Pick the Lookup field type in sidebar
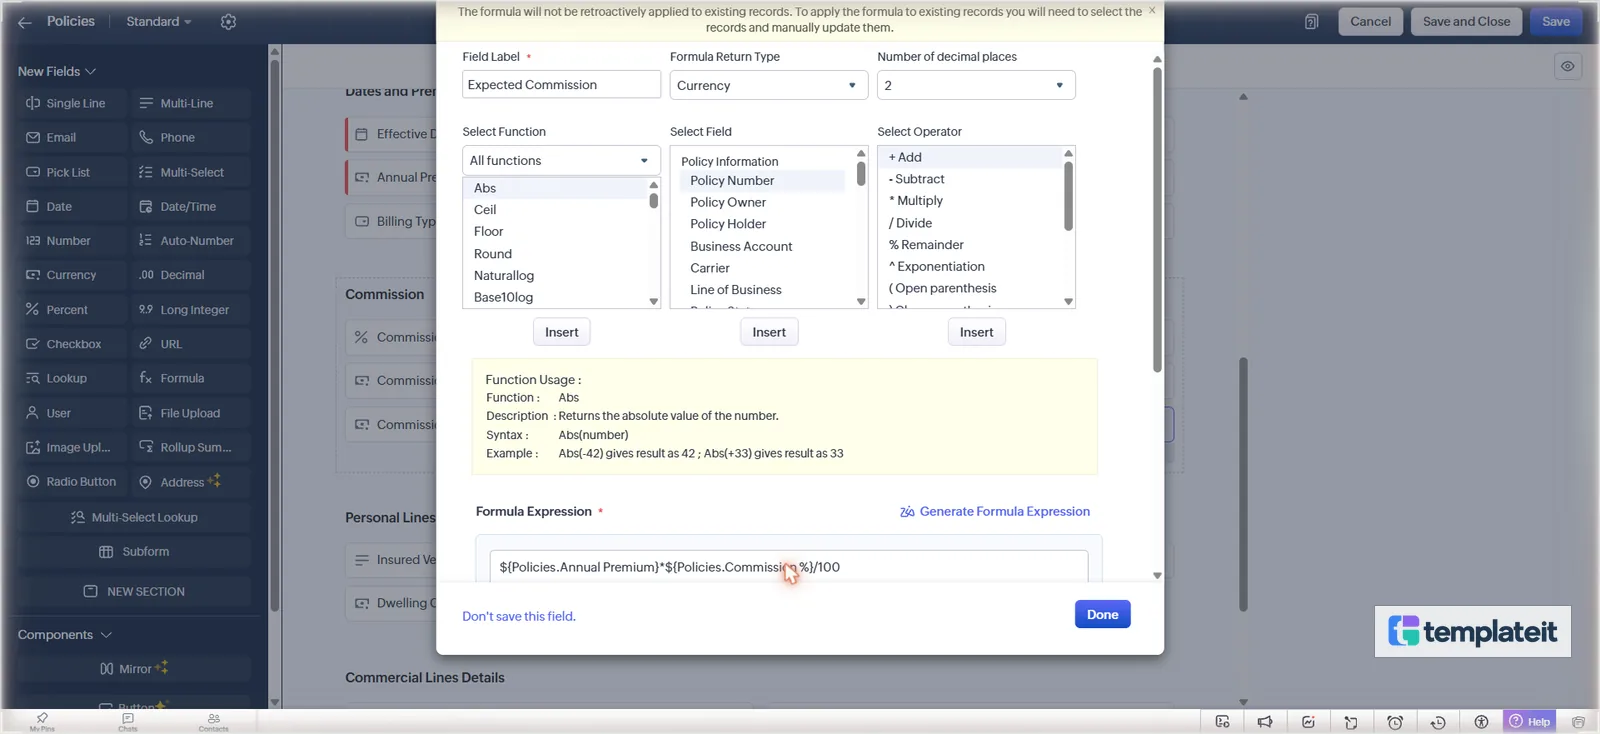Viewport: 1600px width, 734px height. point(73,378)
